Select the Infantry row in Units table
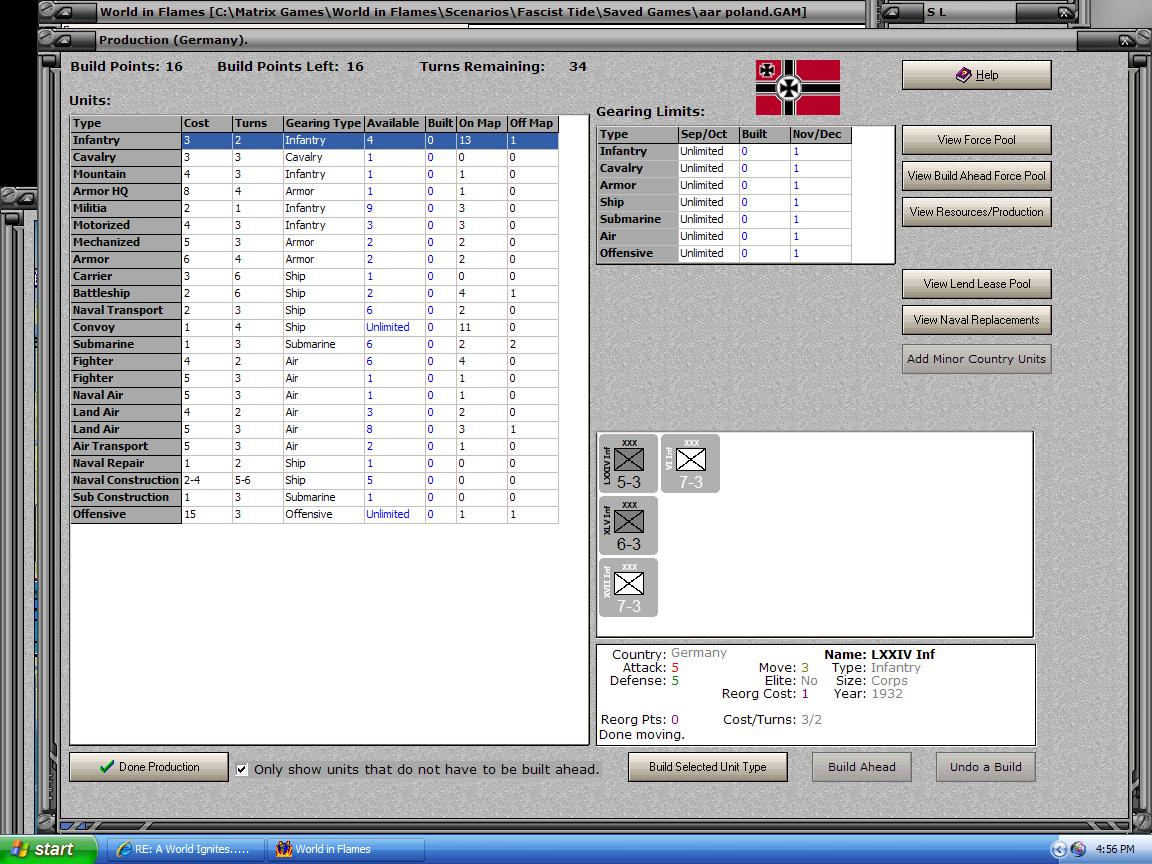 pos(314,140)
